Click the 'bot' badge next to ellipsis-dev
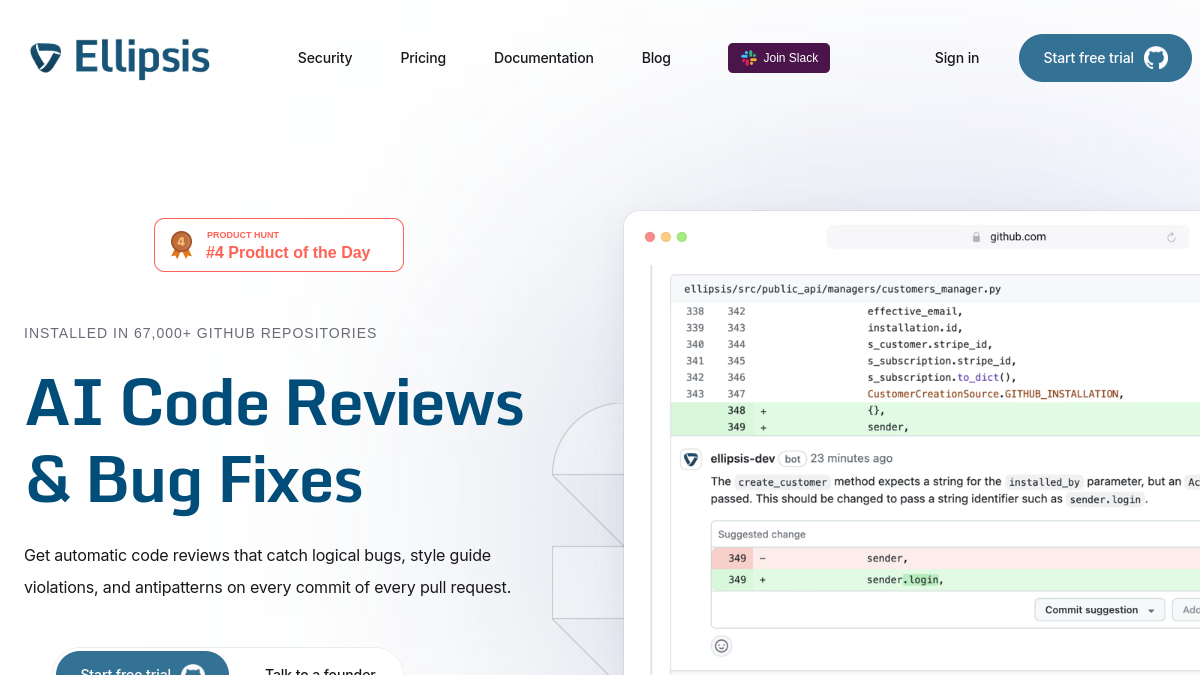 [793, 459]
